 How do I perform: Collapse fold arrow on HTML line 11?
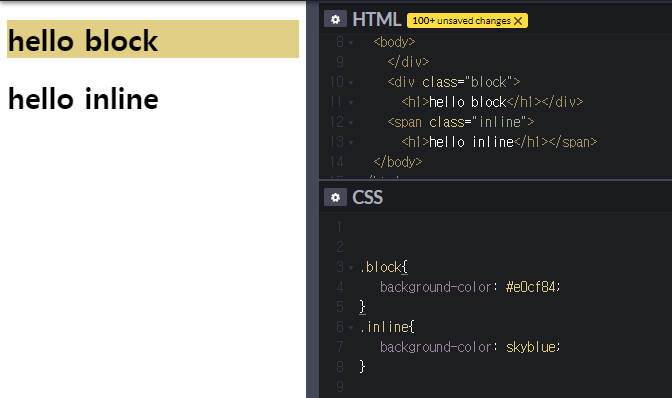(351, 103)
